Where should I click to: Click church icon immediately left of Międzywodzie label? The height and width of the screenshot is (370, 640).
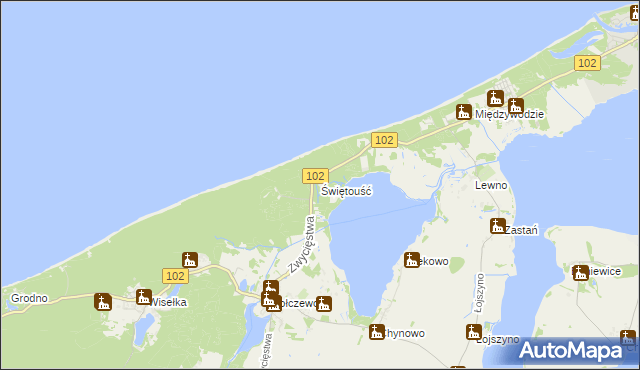[464, 112]
